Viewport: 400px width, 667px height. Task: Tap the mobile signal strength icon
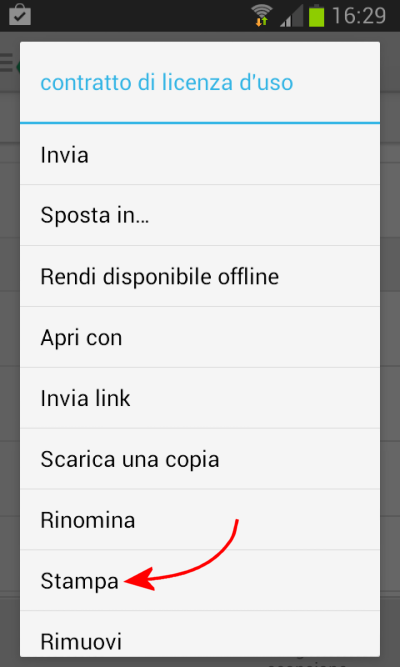point(291,17)
